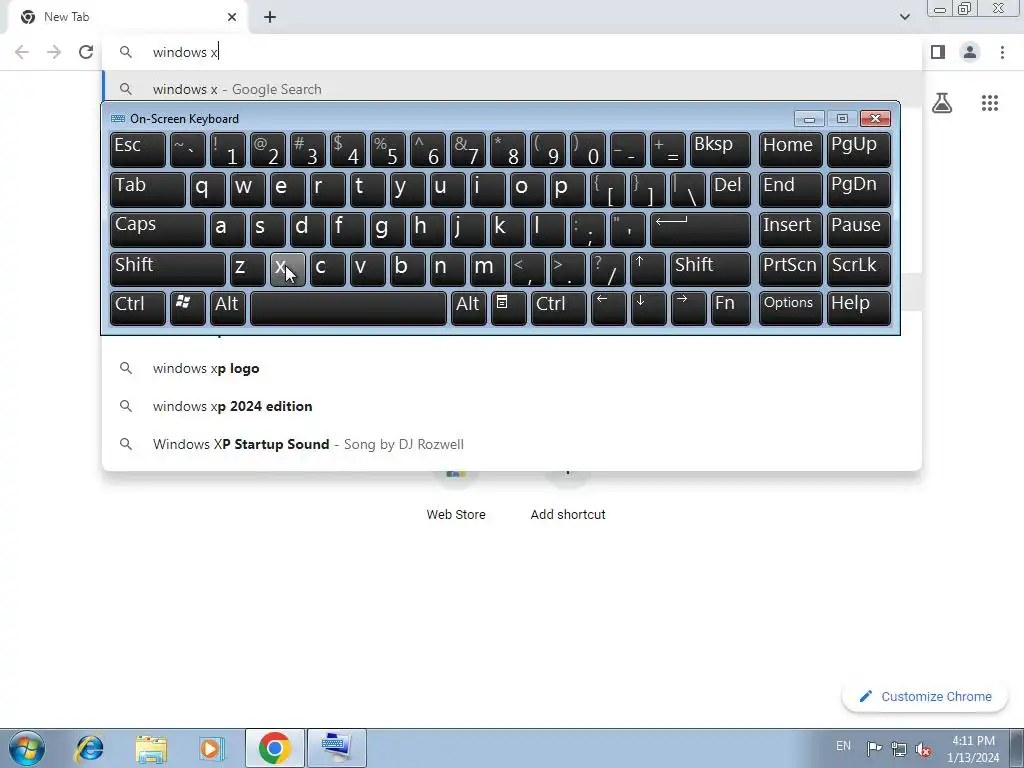Switch to On-Screen Keyboard taskbar button
Viewport: 1024px width, 768px height.
(337, 748)
